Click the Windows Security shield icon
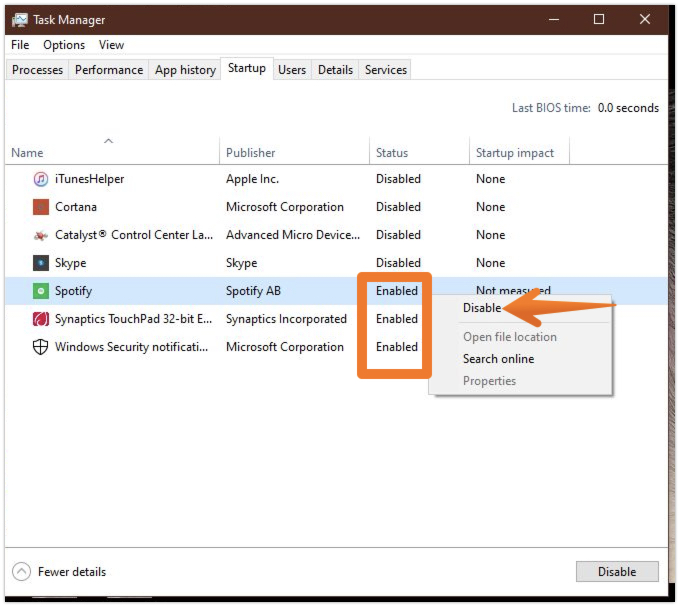 click(x=41, y=347)
